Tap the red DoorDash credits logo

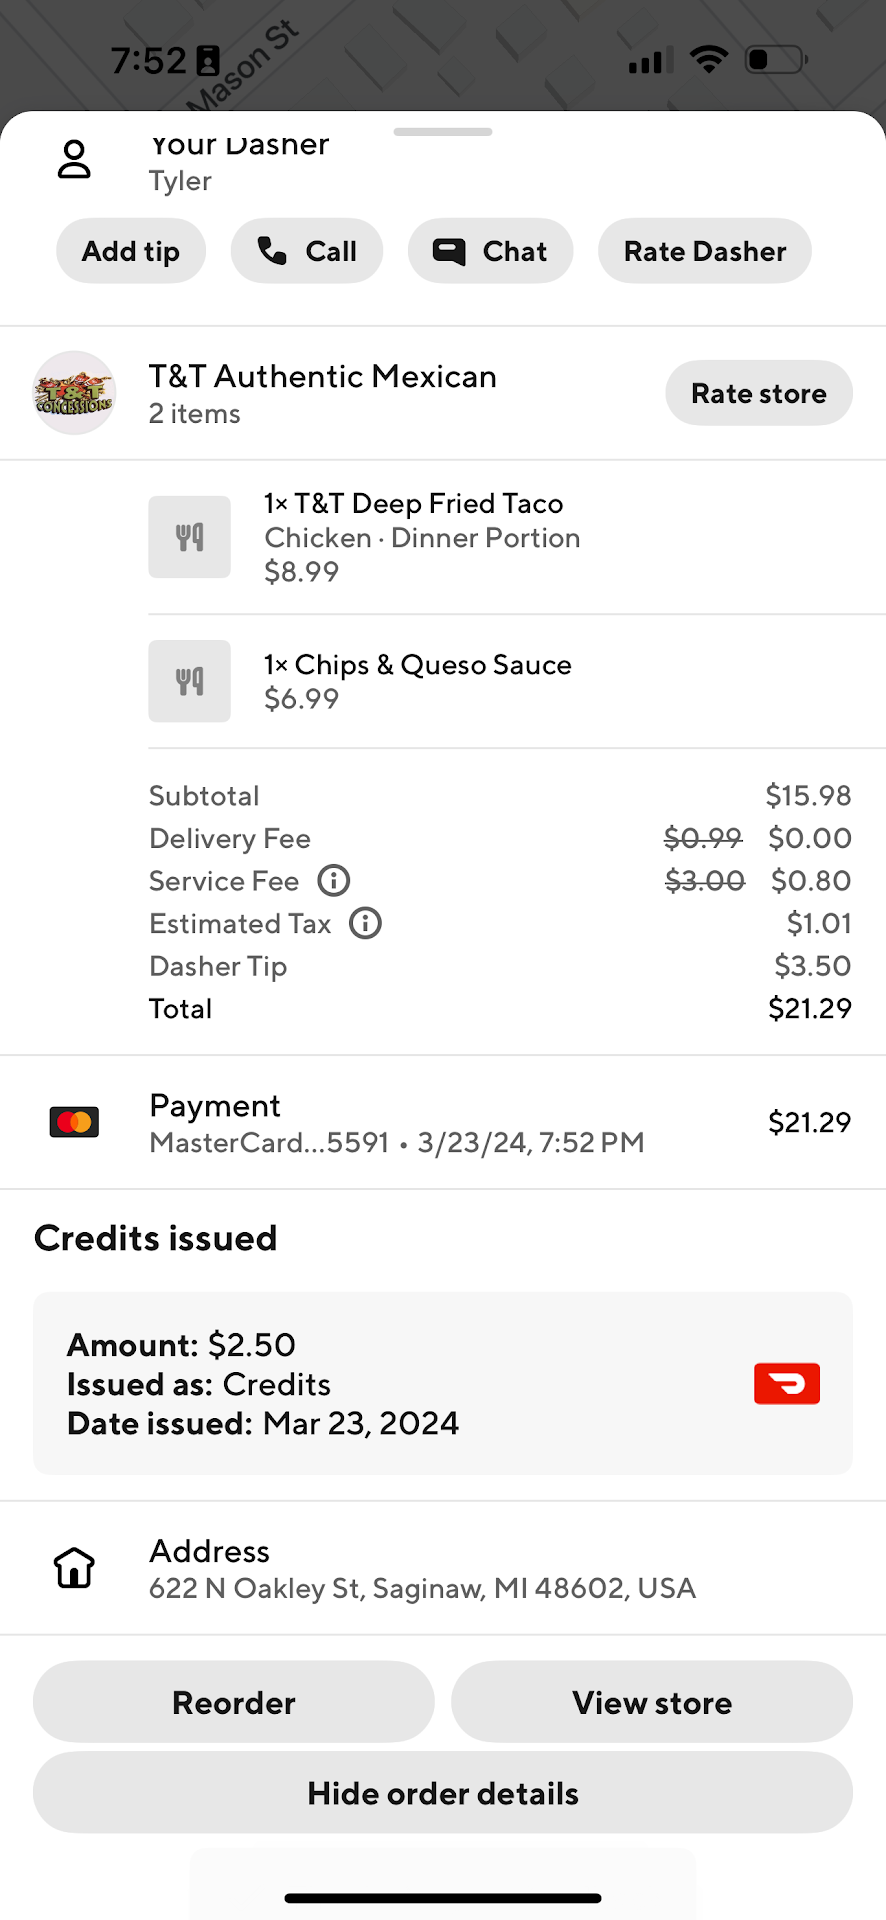click(x=787, y=1384)
